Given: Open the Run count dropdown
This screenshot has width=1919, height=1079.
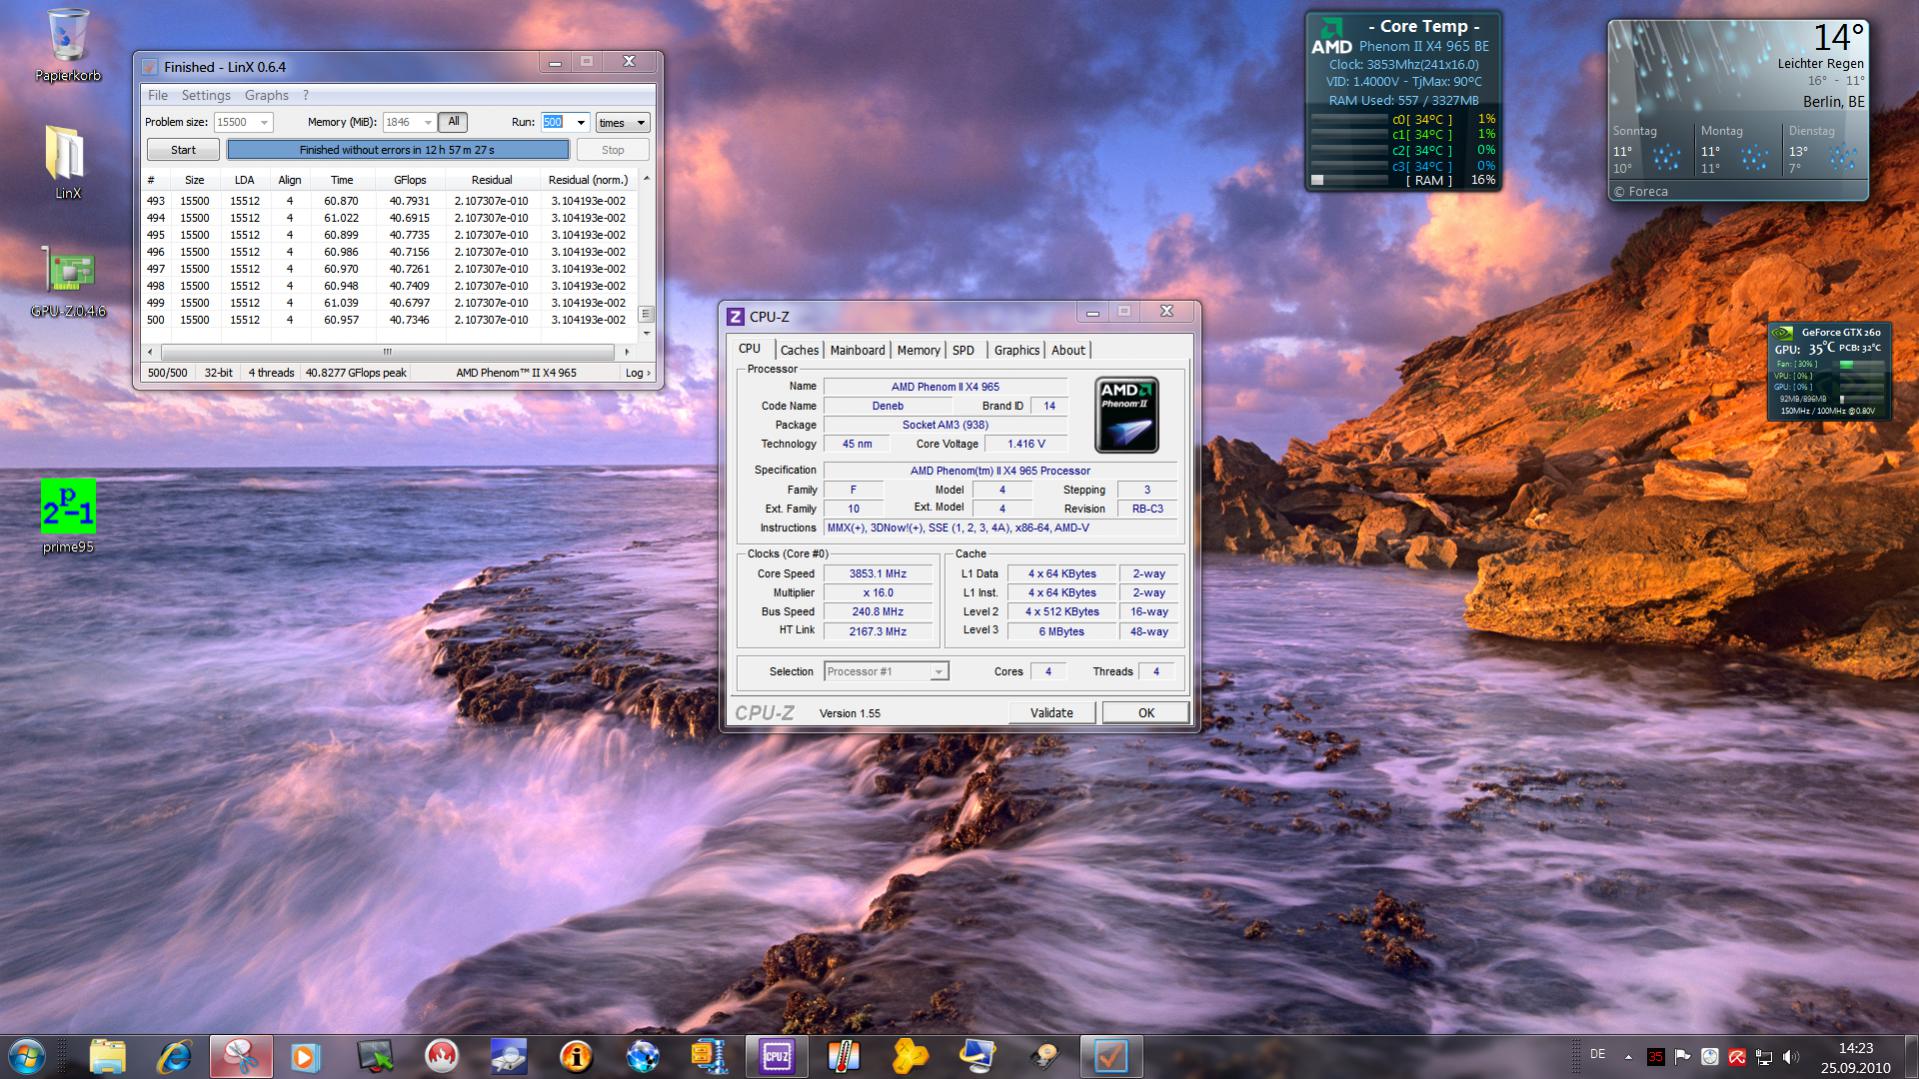Looking at the screenshot, I should click(x=580, y=123).
